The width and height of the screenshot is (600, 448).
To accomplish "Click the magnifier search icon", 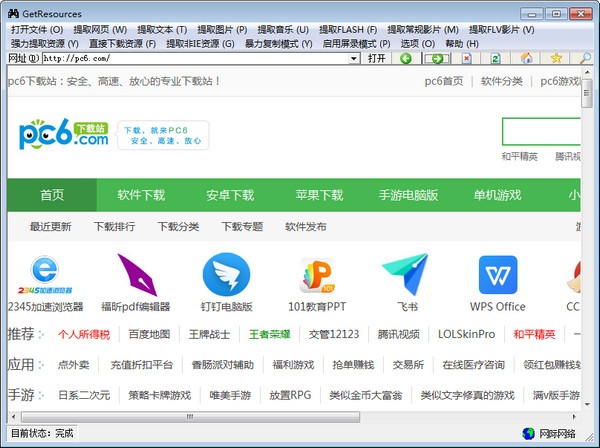I will [585, 58].
